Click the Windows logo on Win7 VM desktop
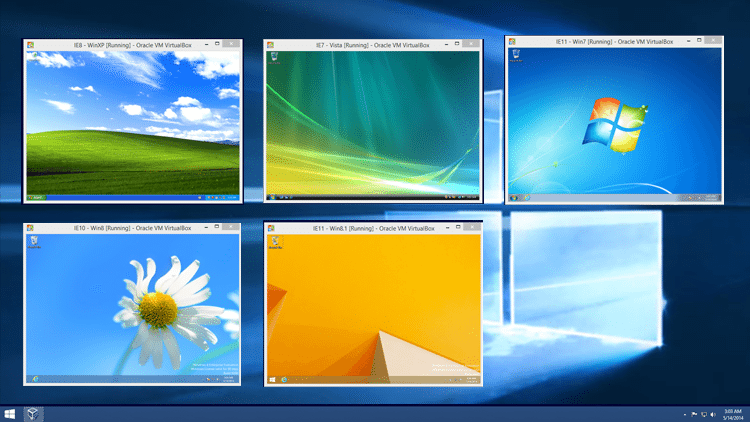The width and height of the screenshot is (750, 422). click(614, 124)
